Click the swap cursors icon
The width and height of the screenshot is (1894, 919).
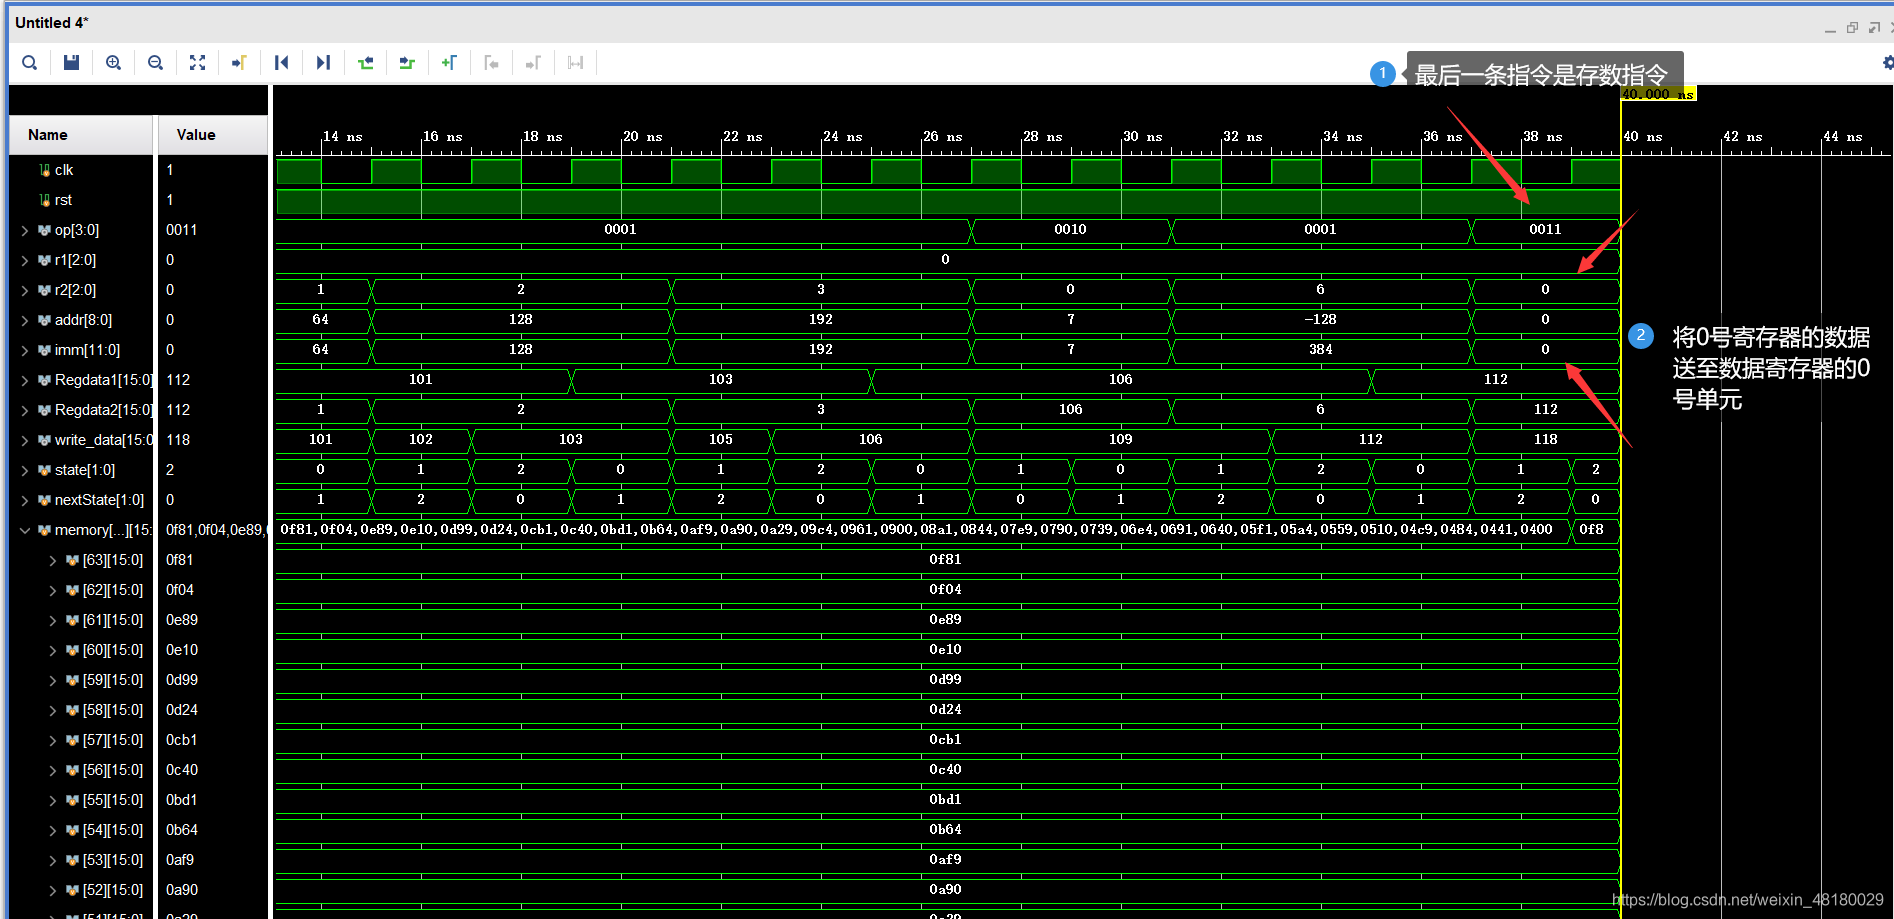(x=576, y=63)
